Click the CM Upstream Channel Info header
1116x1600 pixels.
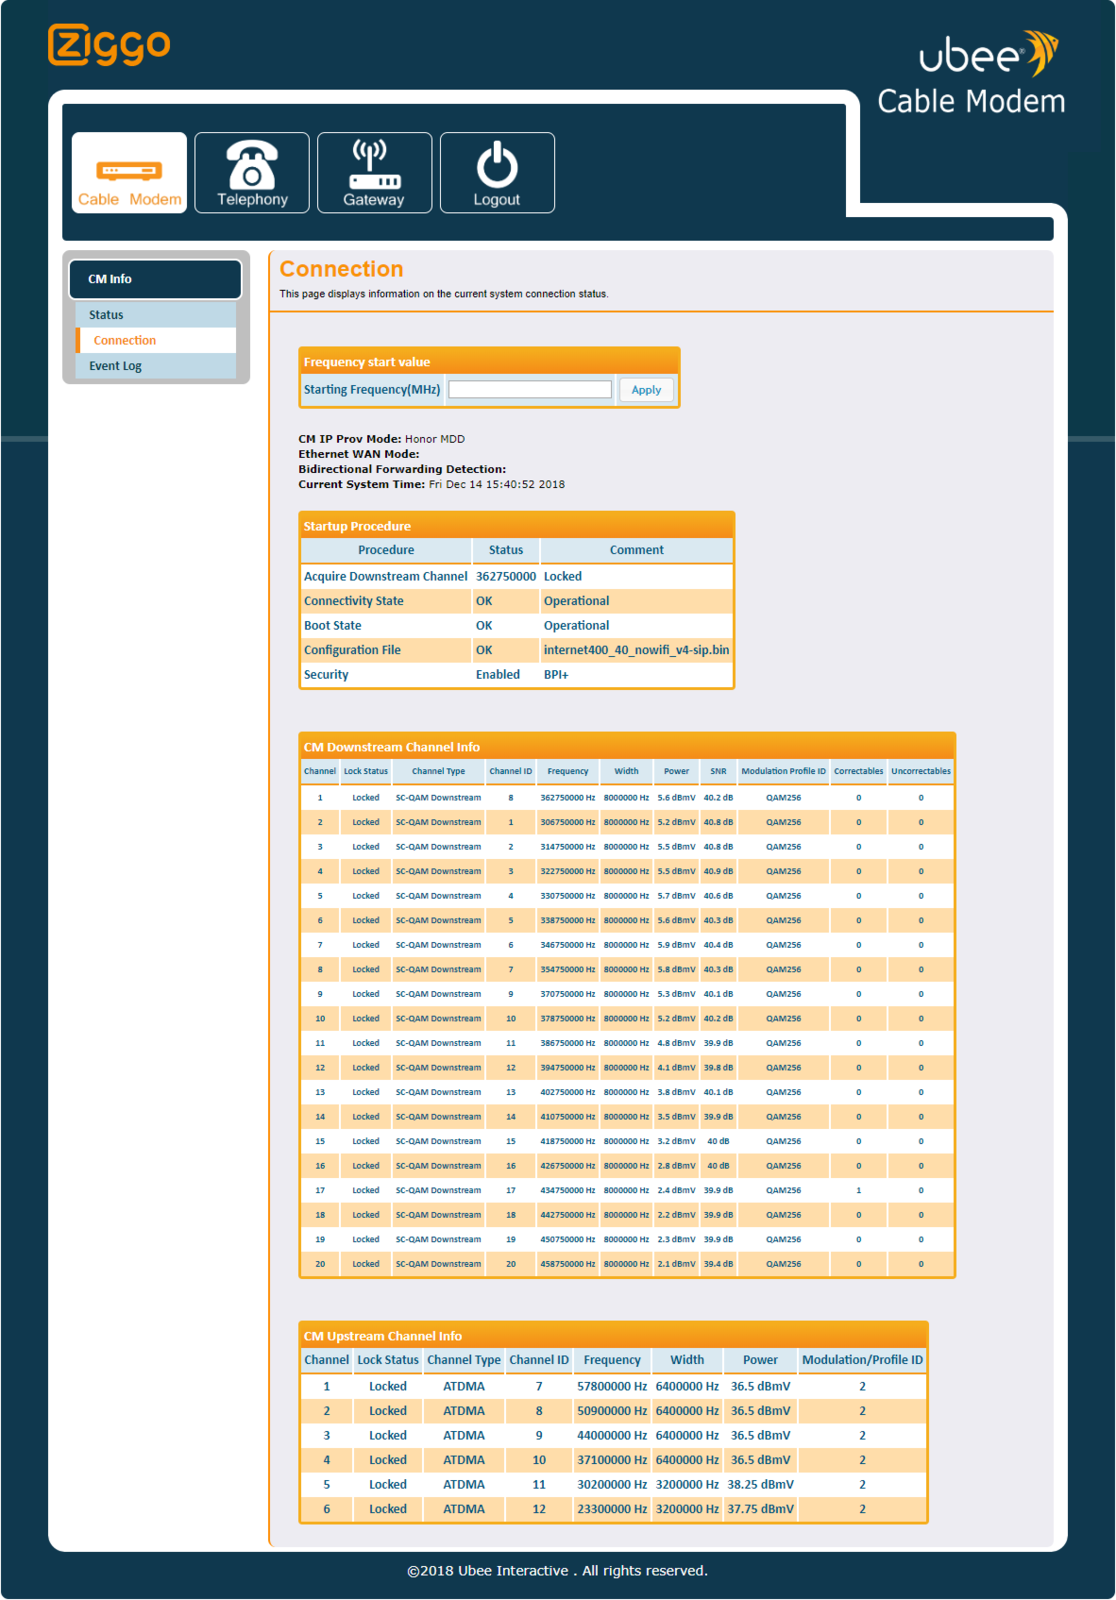[x=614, y=1336]
